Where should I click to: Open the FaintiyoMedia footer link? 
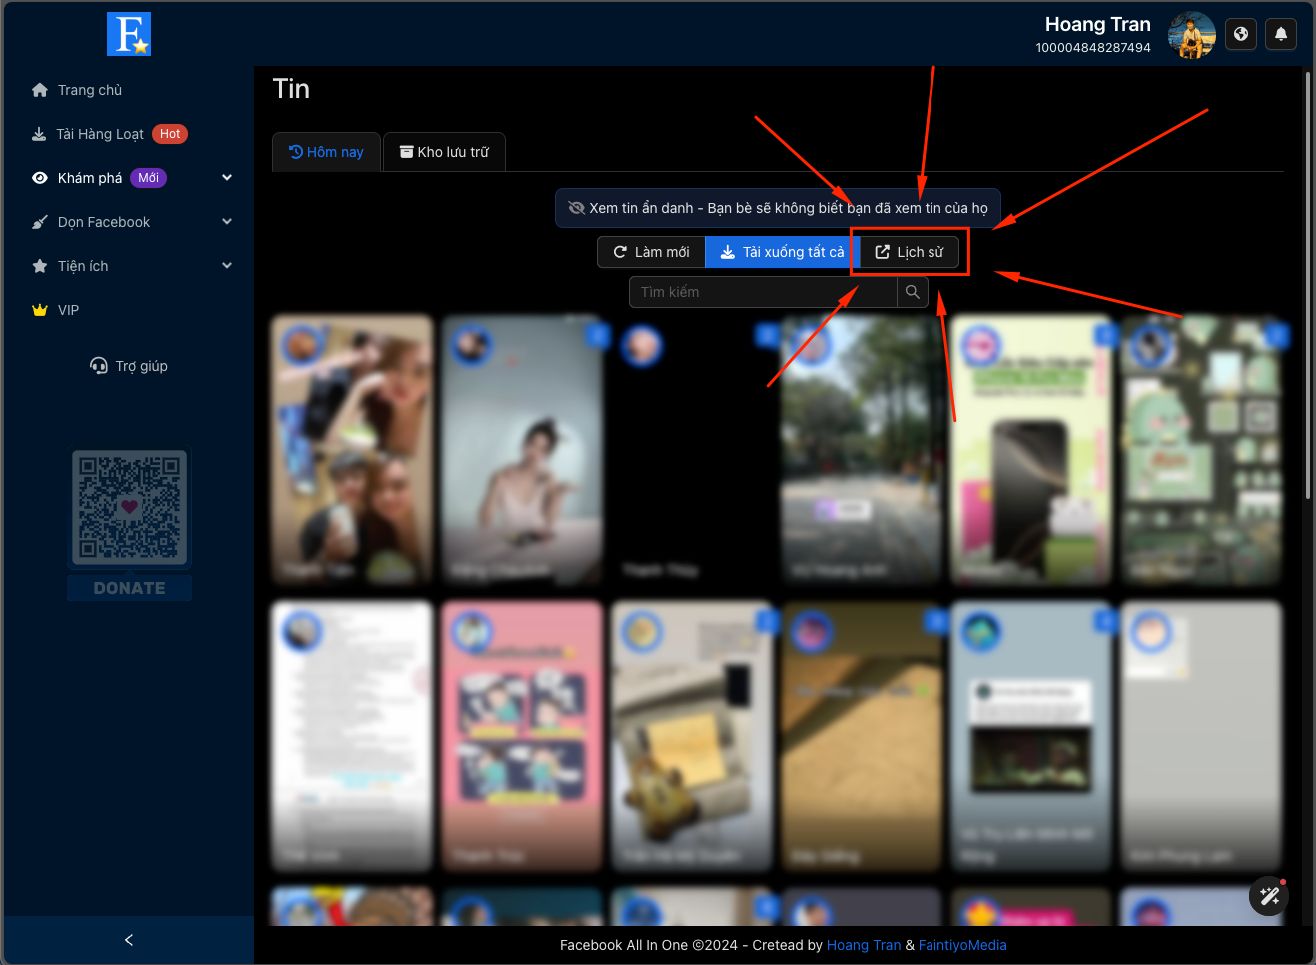tap(963, 945)
